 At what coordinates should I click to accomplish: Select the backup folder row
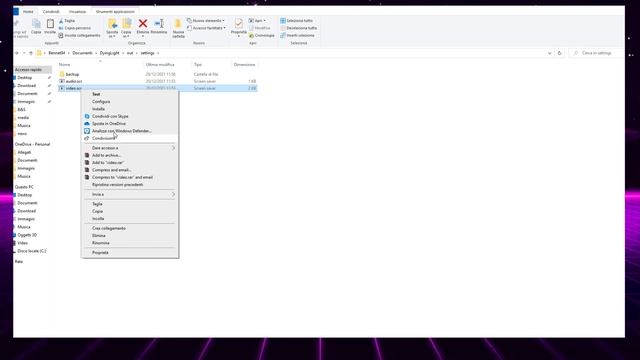pos(158,74)
